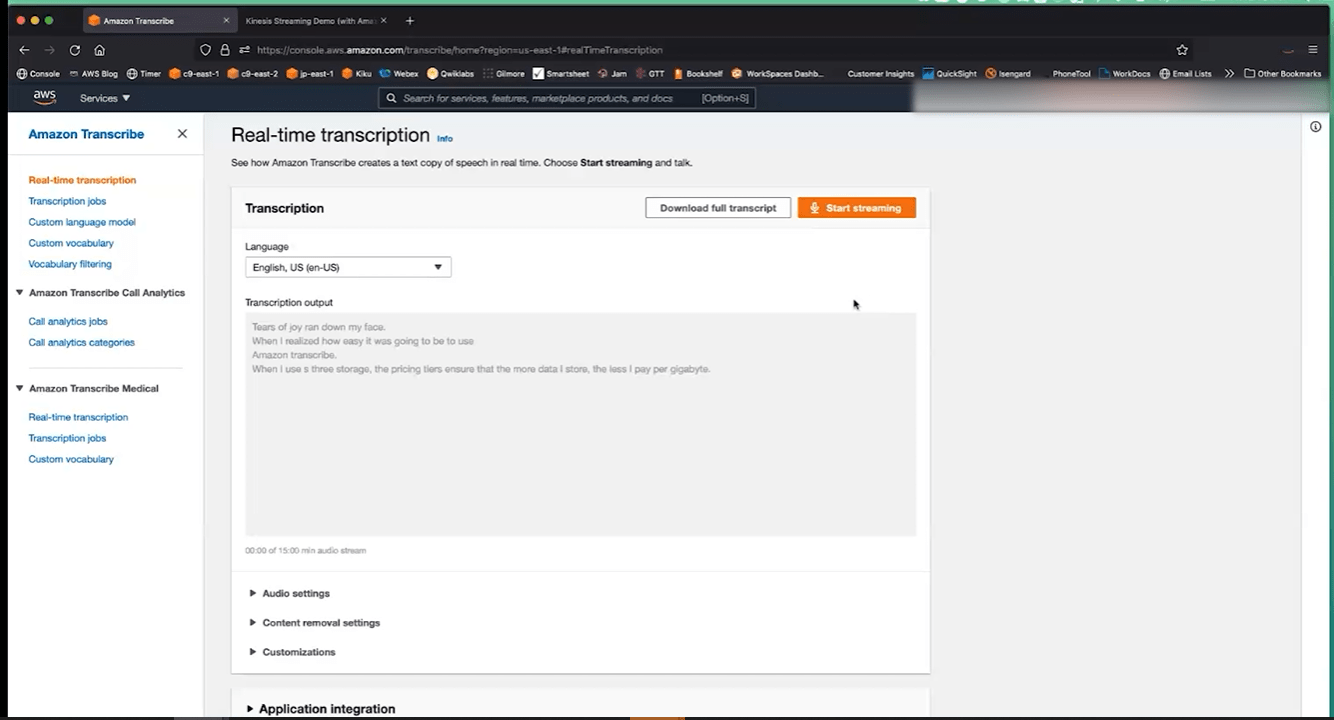This screenshot has height=720, width=1334.
Task: Open the Console bookmark
Action: [x=38, y=73]
